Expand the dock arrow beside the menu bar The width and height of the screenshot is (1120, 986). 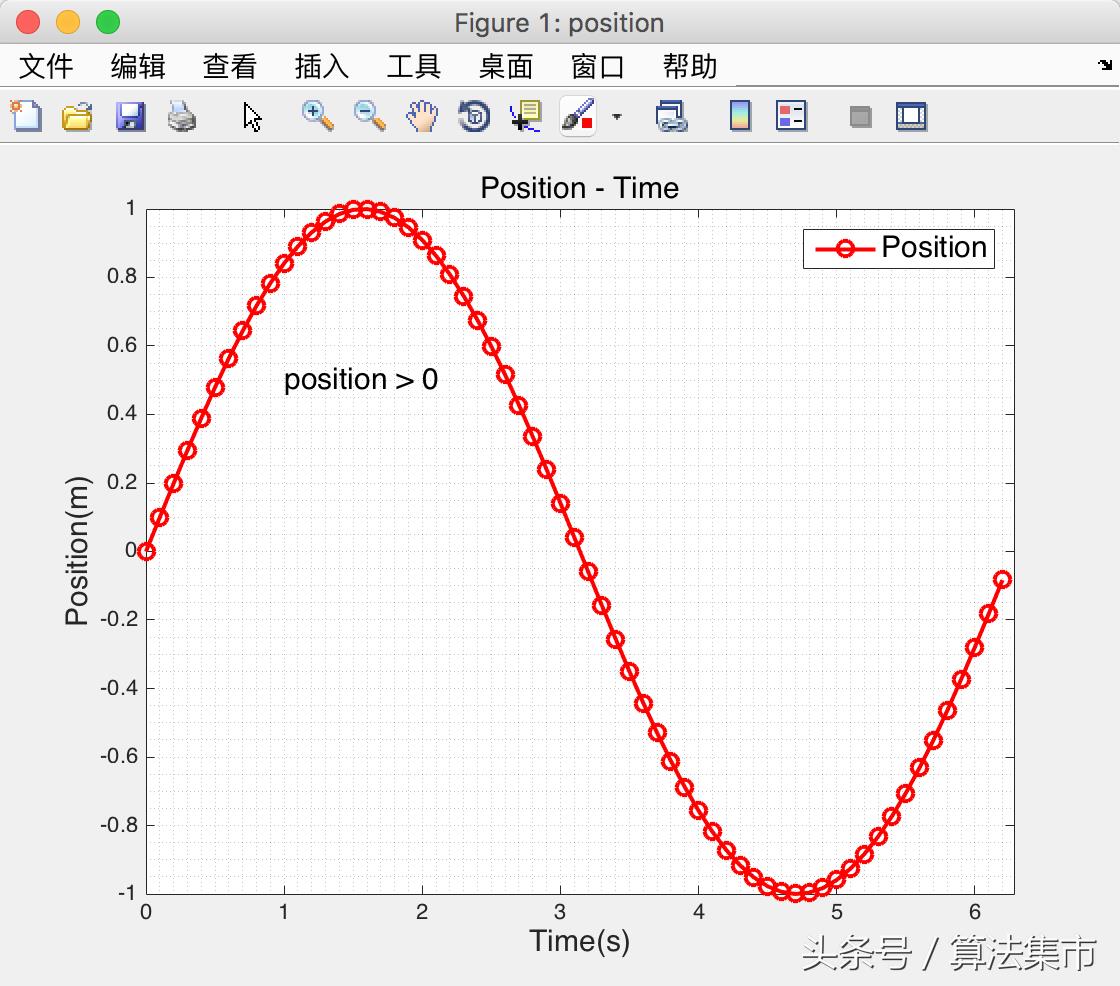point(1104,66)
